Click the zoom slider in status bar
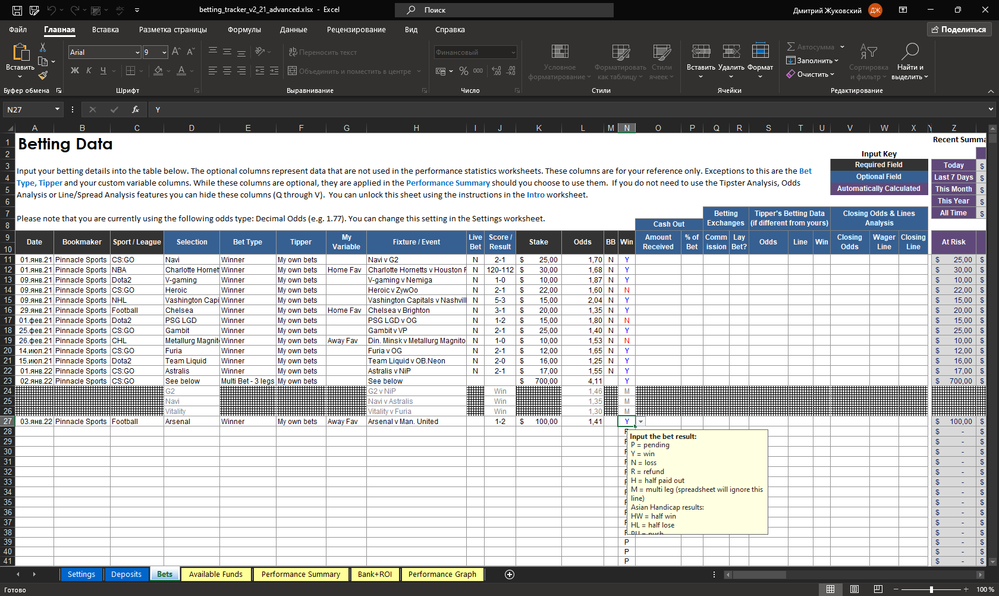 932,589
